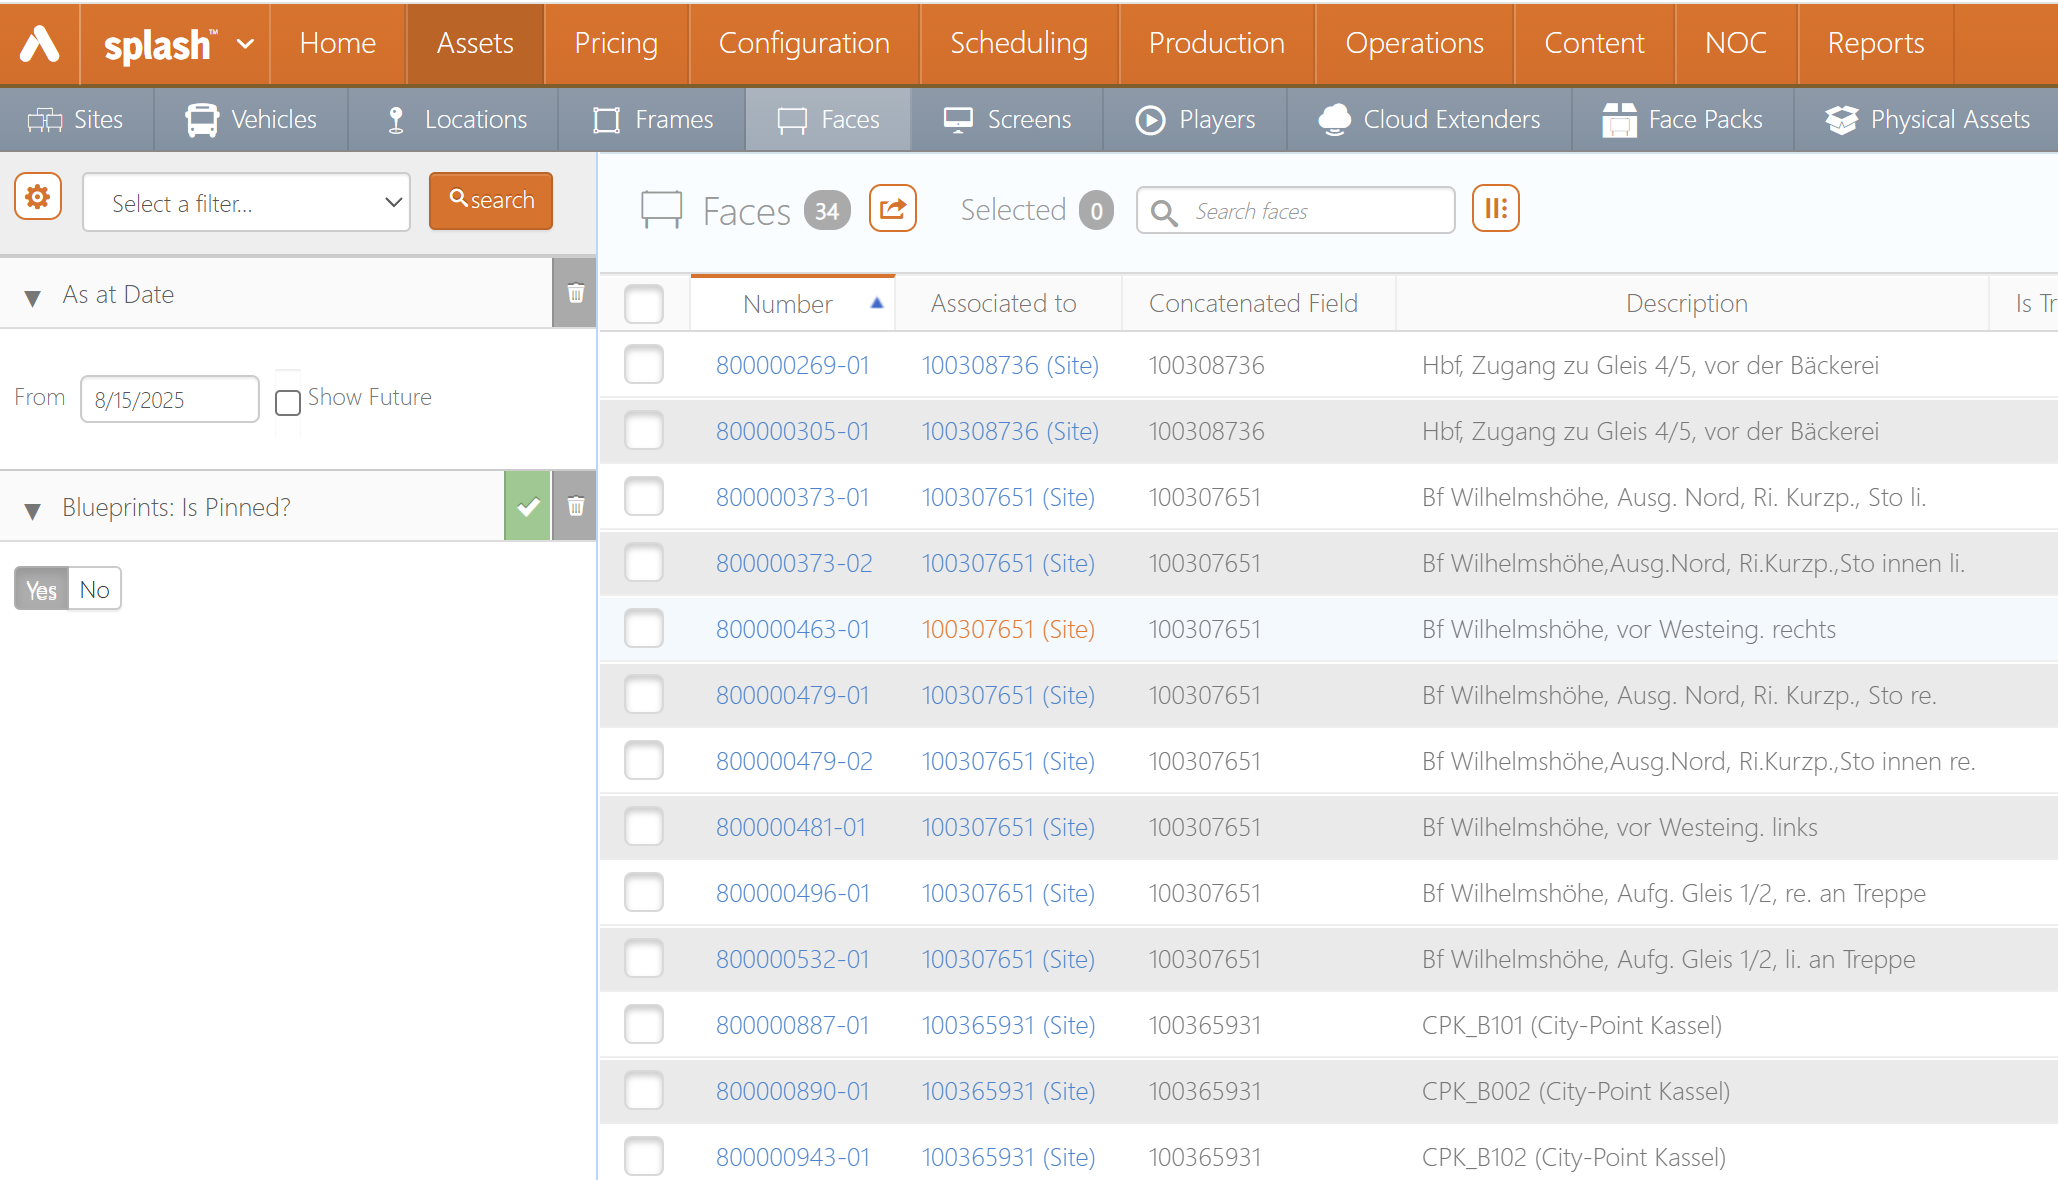
Task: Open the Configuration menu
Action: pos(804,43)
